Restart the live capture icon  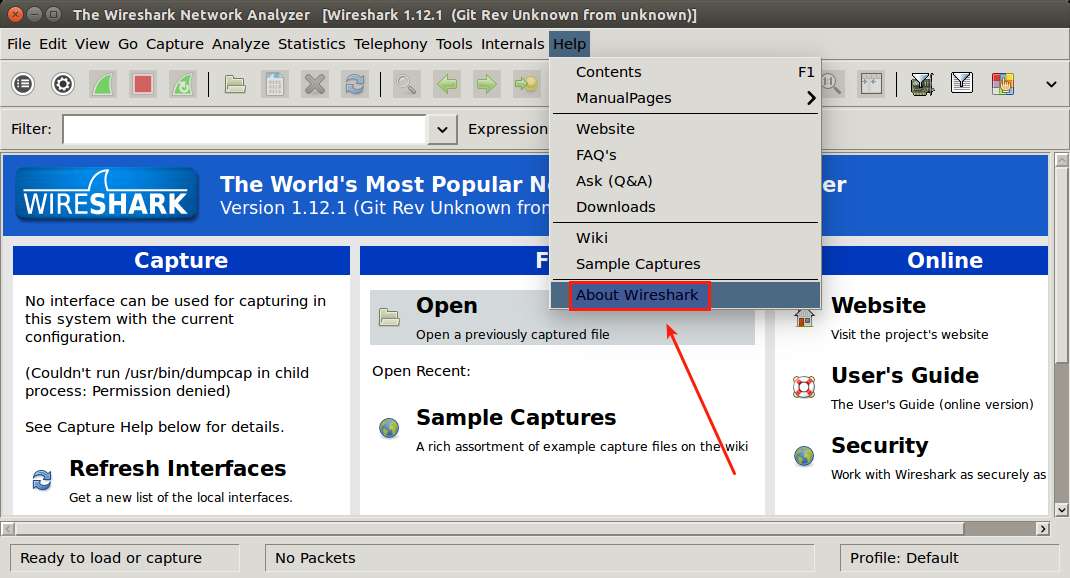point(182,84)
